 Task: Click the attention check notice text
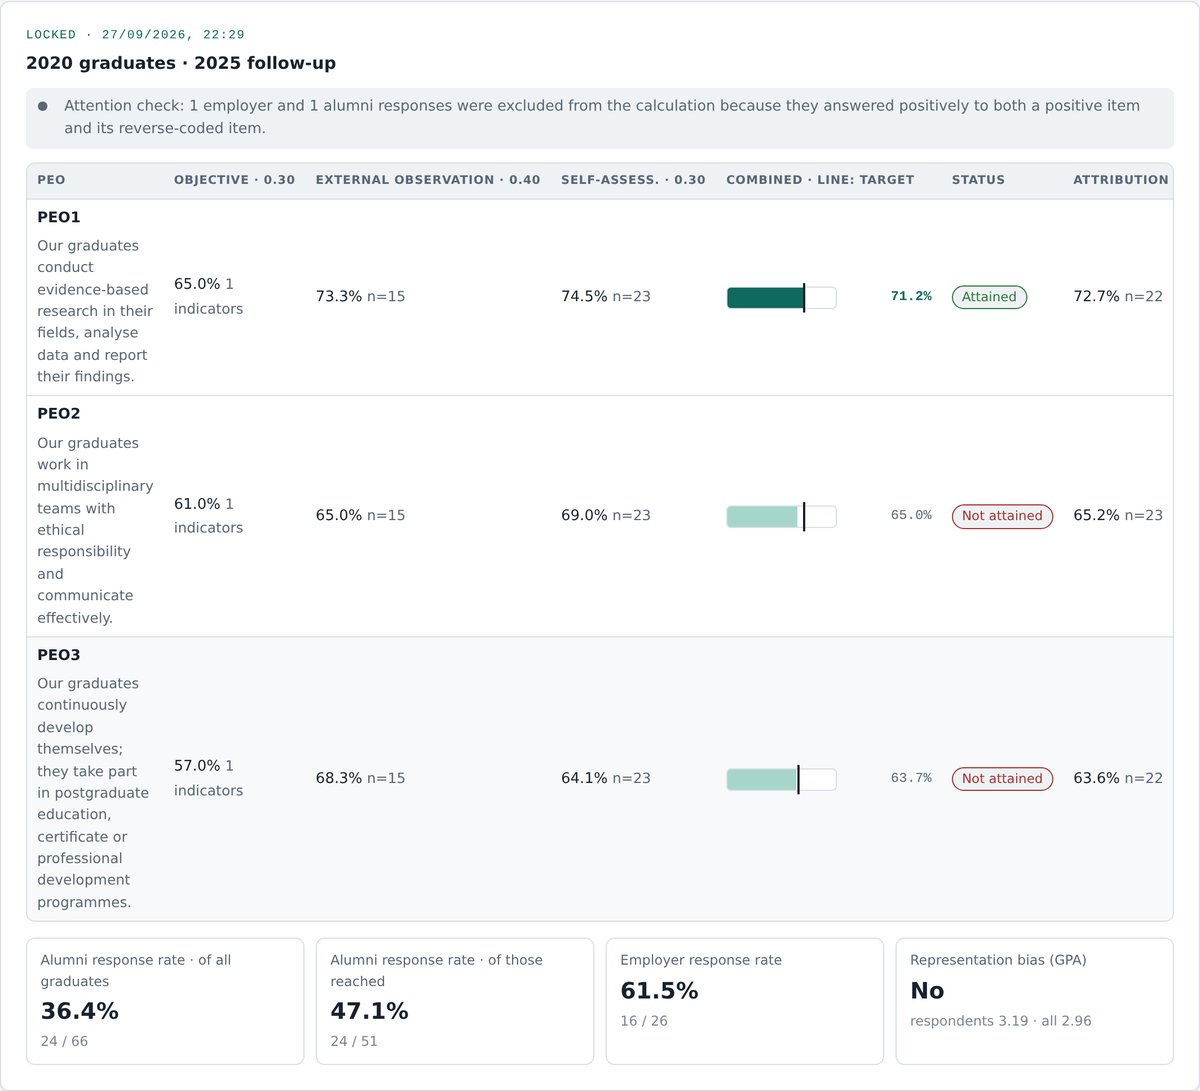point(602,117)
